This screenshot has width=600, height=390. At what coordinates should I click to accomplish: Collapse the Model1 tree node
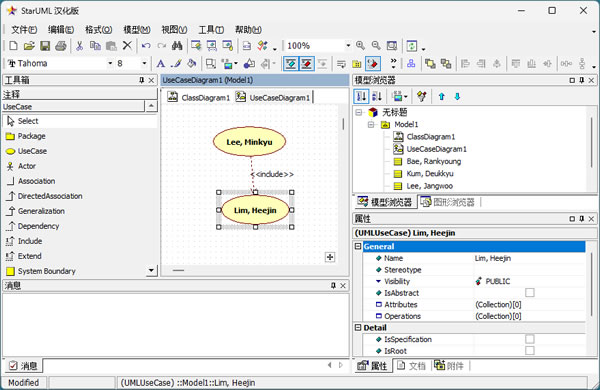[371, 124]
